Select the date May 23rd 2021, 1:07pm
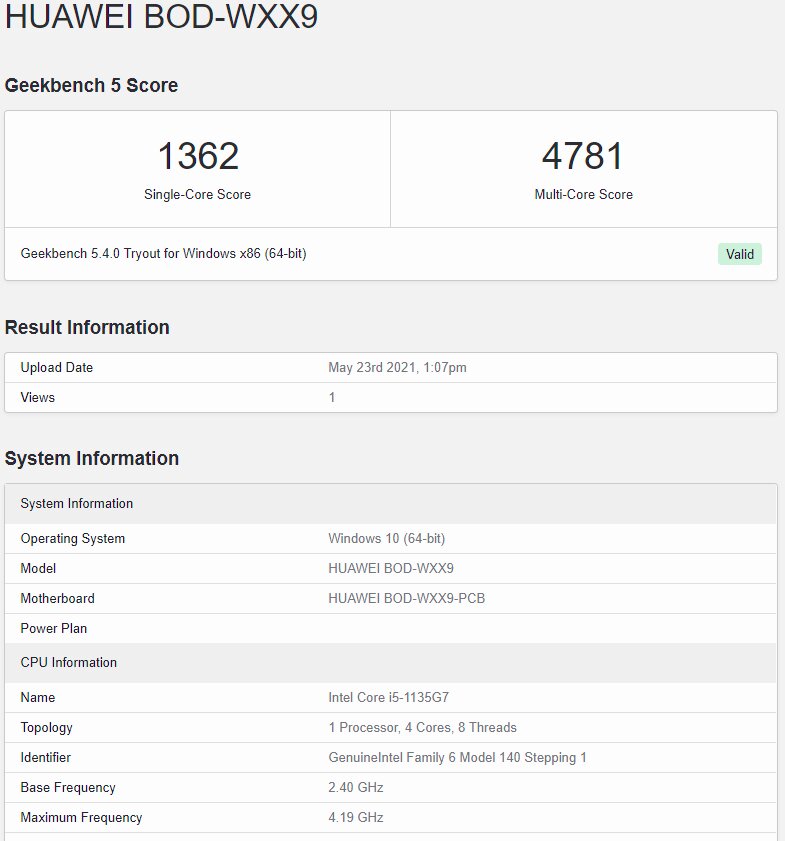 click(397, 367)
